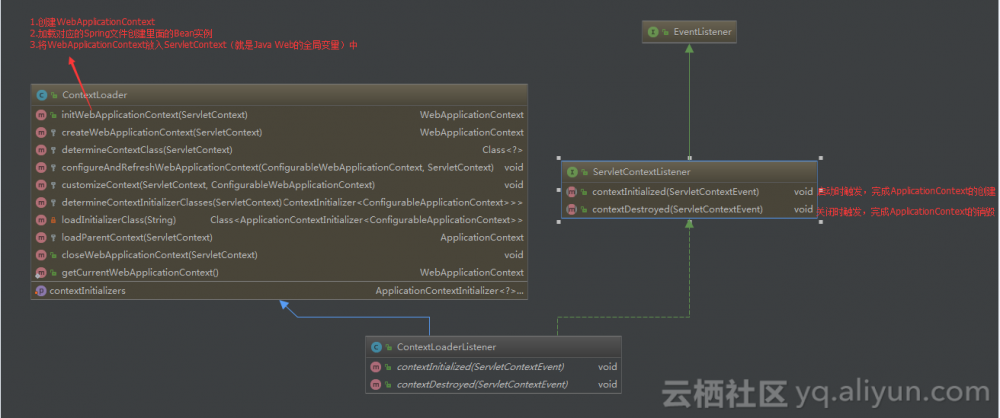This screenshot has height=418, width=1000.
Task: Select method closeWebApplicationContext(ServletContext)
Action: [x=159, y=255]
